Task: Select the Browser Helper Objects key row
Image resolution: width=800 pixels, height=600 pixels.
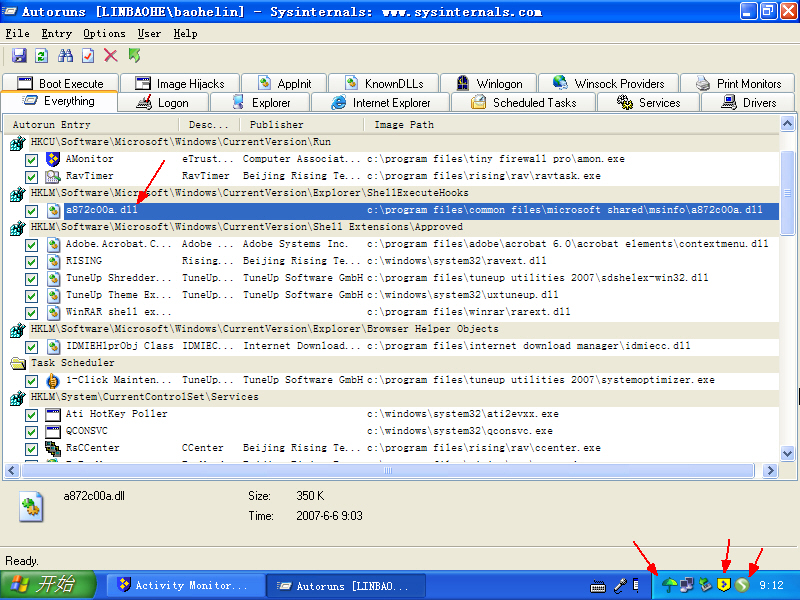Action: click(394, 329)
